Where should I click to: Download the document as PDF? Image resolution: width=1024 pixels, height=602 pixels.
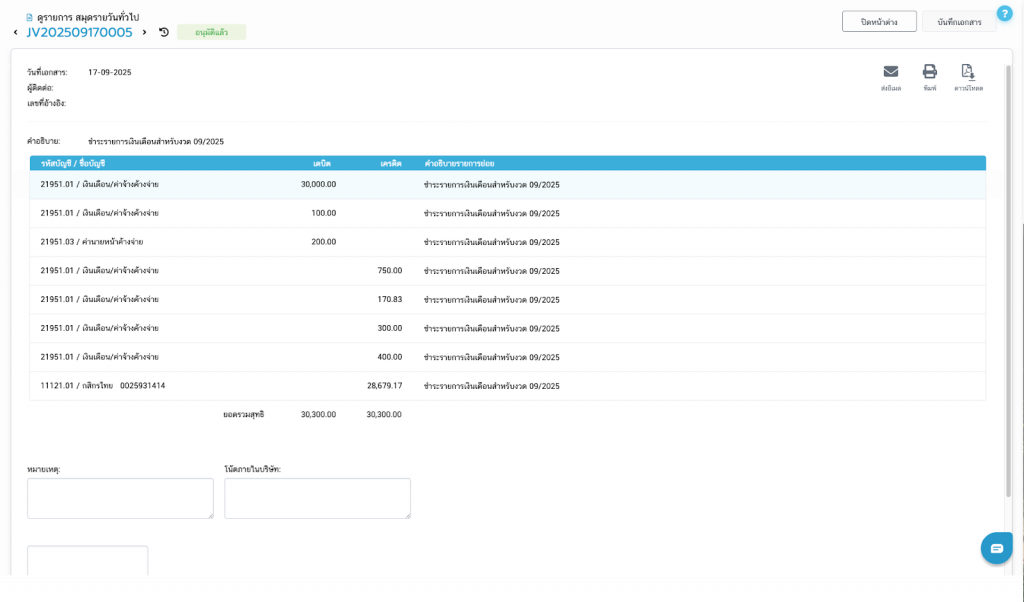tap(967, 72)
